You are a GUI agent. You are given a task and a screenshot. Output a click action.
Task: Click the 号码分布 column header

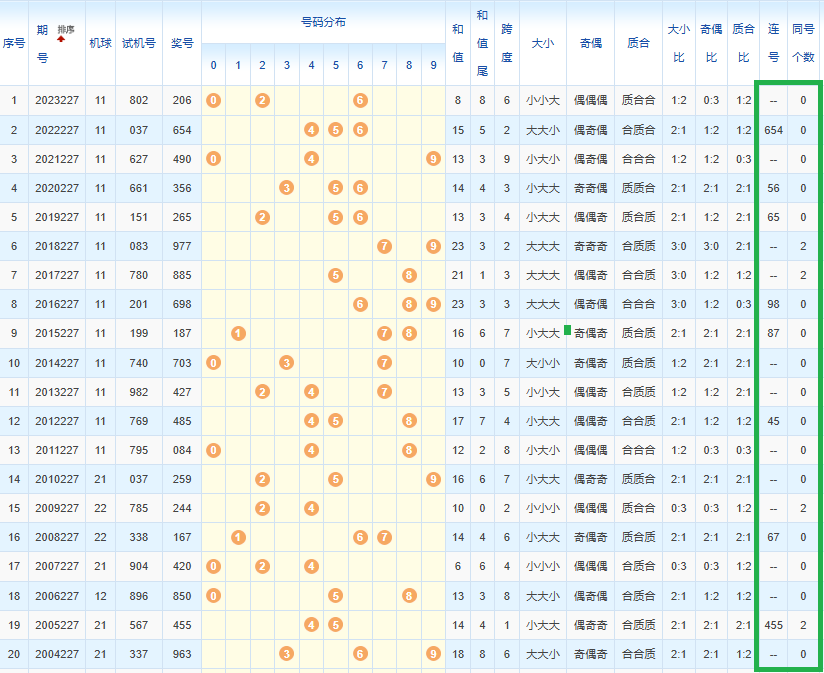[x=323, y=22]
